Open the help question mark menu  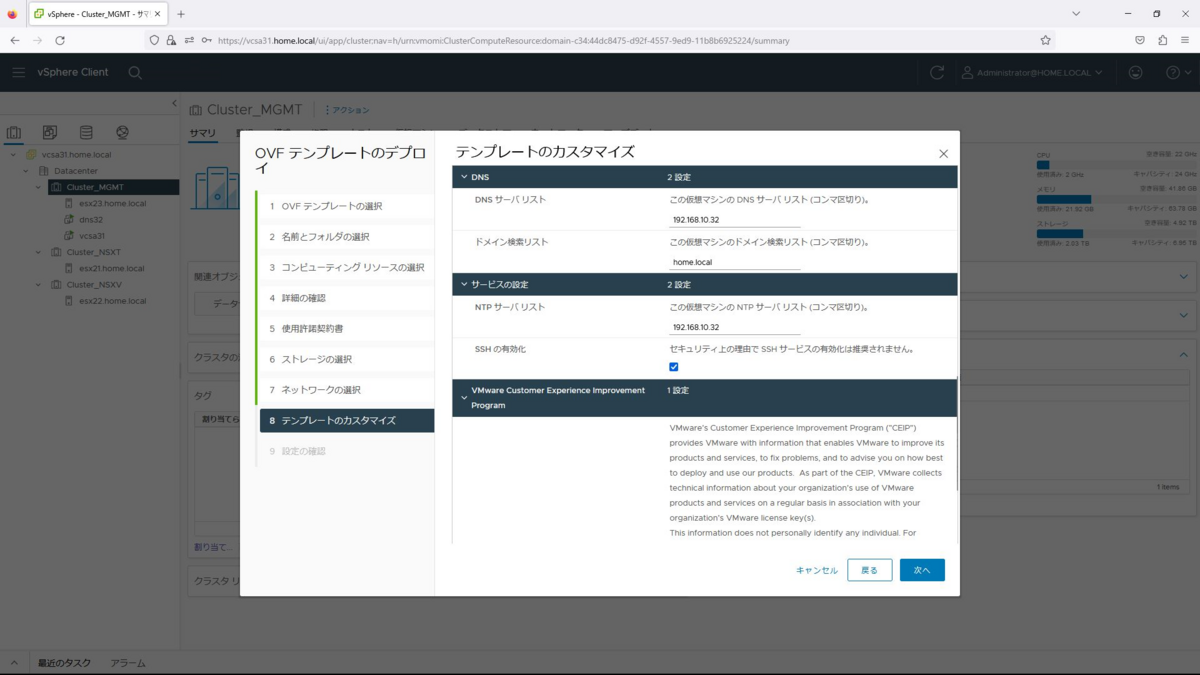pyautogui.click(x=1178, y=72)
